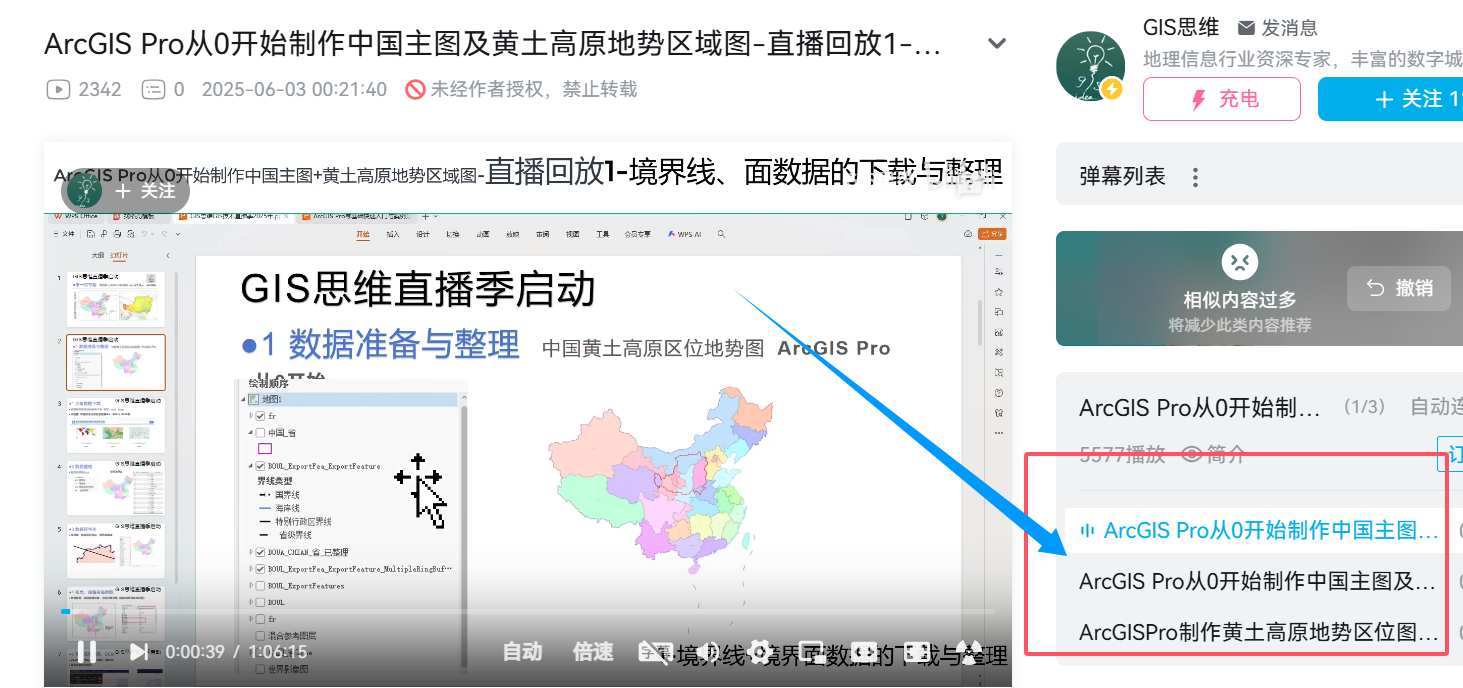The height and width of the screenshot is (688, 1463).
Task: Click the danmaku count icon beside 0
Action: (x=153, y=89)
